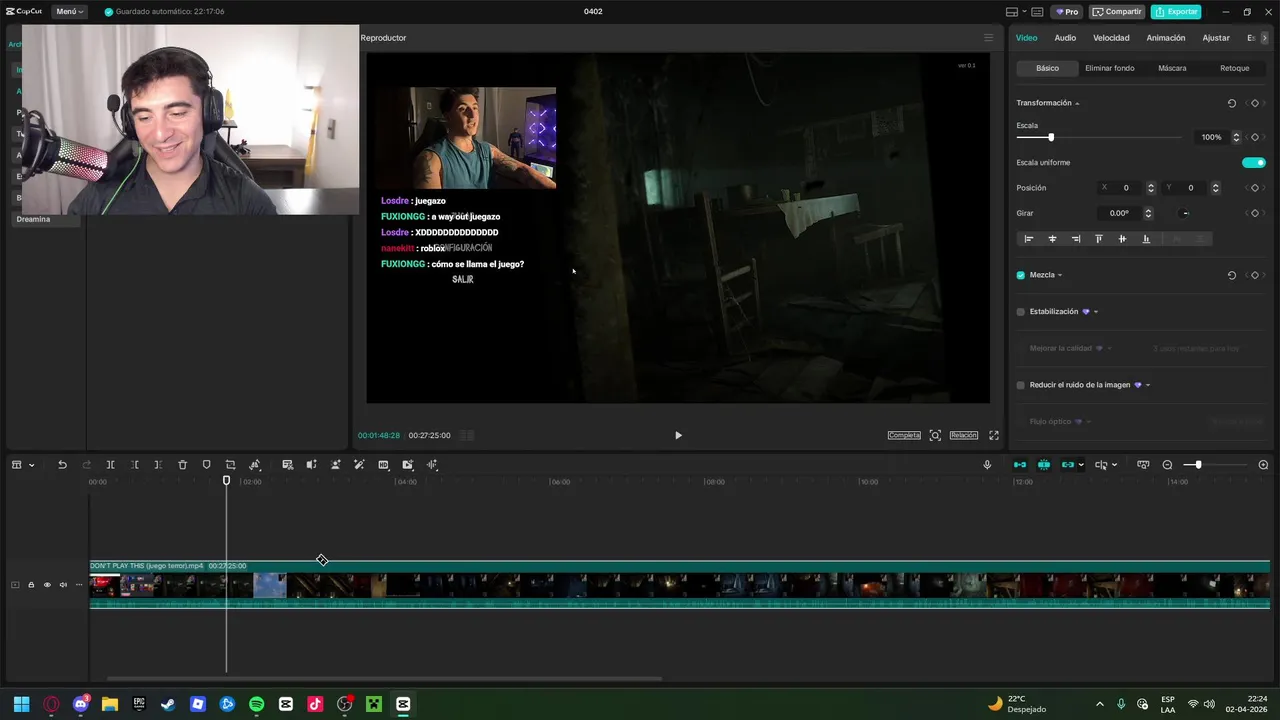Toggle auto snapping in timeline
Screen dimensions: 1280x720
point(1044,465)
